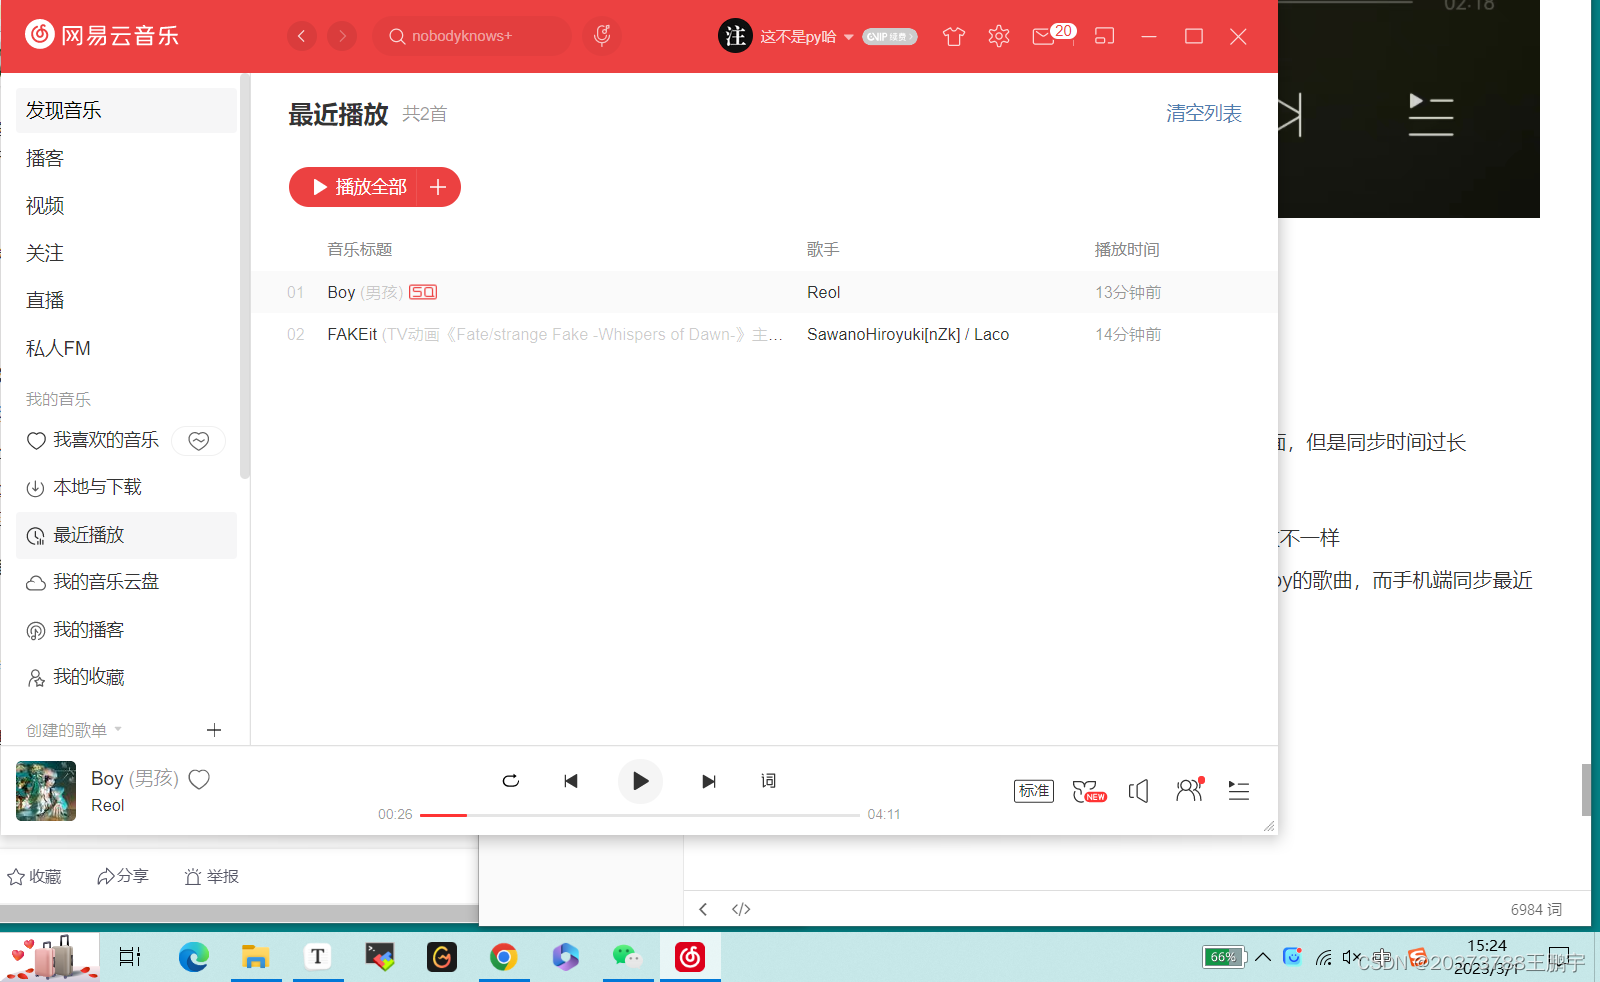
Task: Select the song row FAKEit
Action: pyautogui.click(x=764, y=334)
